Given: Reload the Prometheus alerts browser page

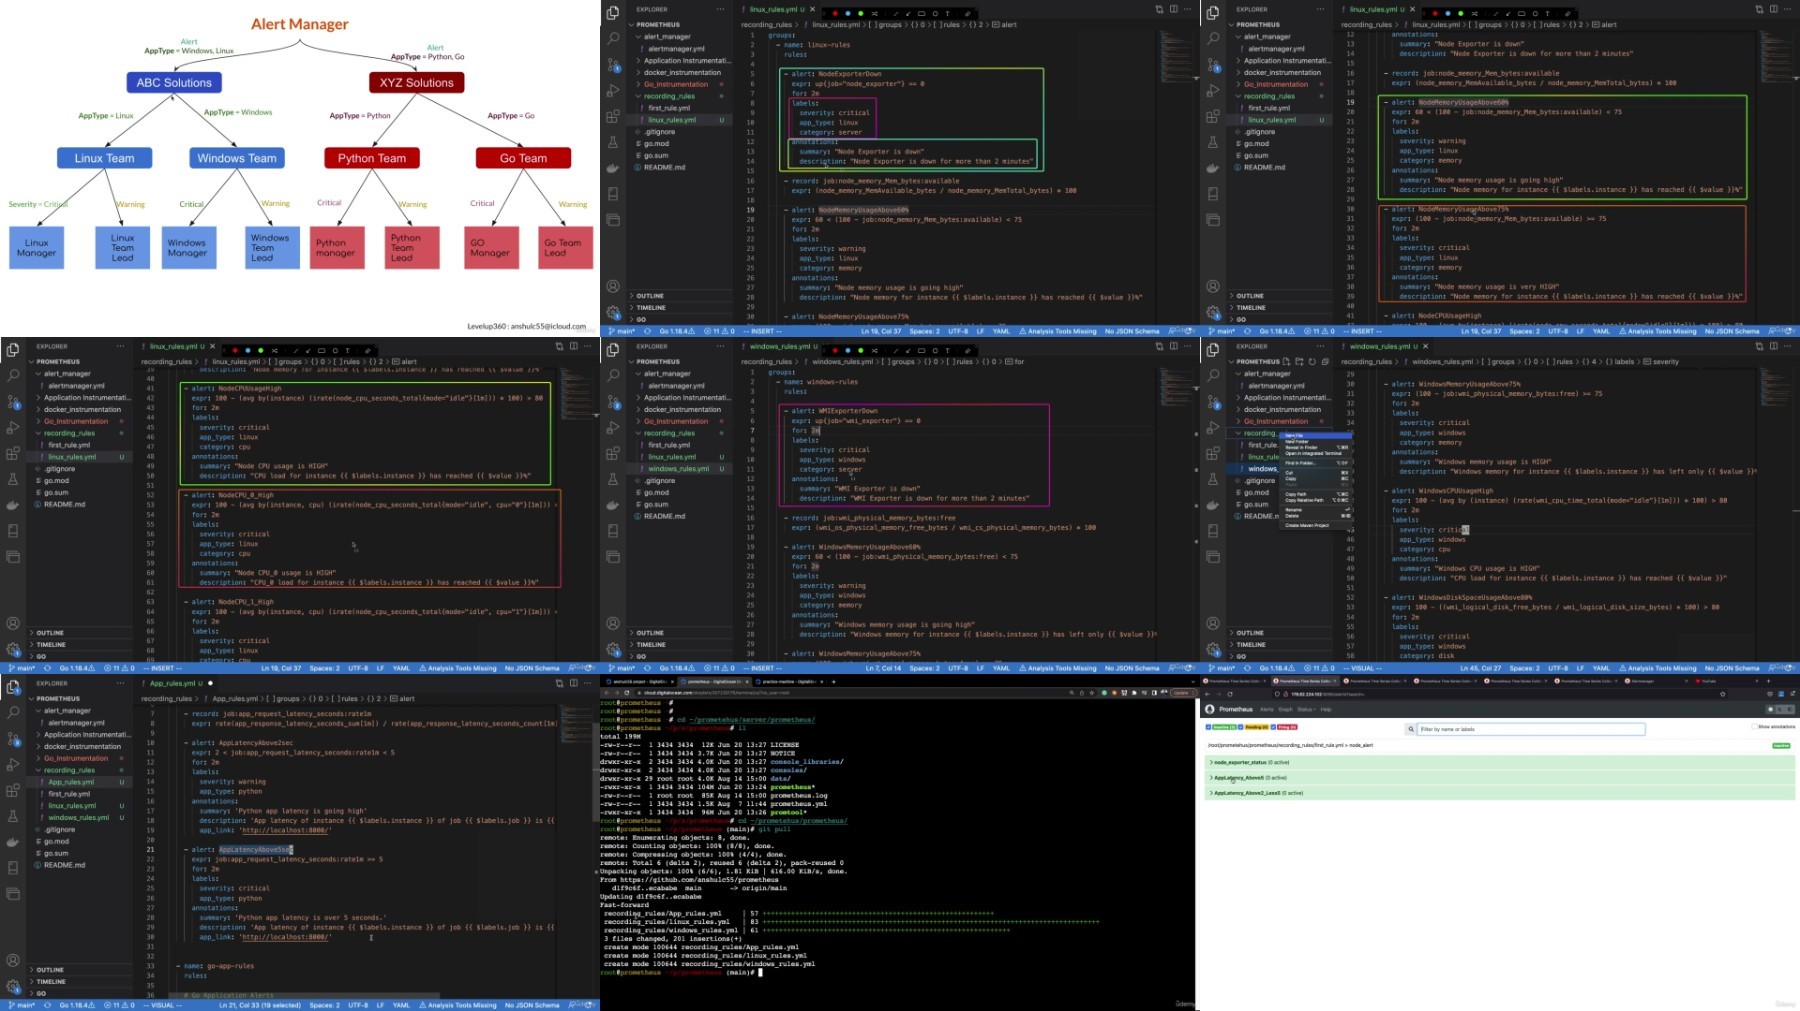Looking at the screenshot, I should 1230,694.
